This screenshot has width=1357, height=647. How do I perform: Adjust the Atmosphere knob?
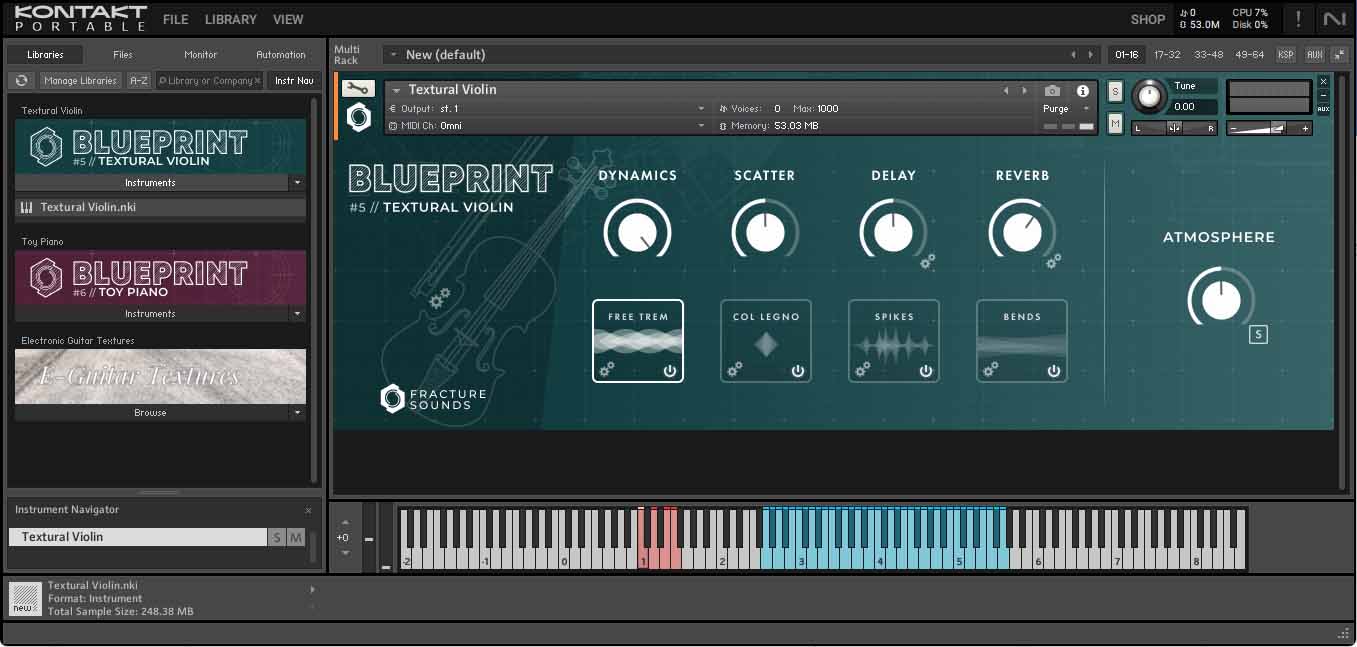(x=1220, y=299)
